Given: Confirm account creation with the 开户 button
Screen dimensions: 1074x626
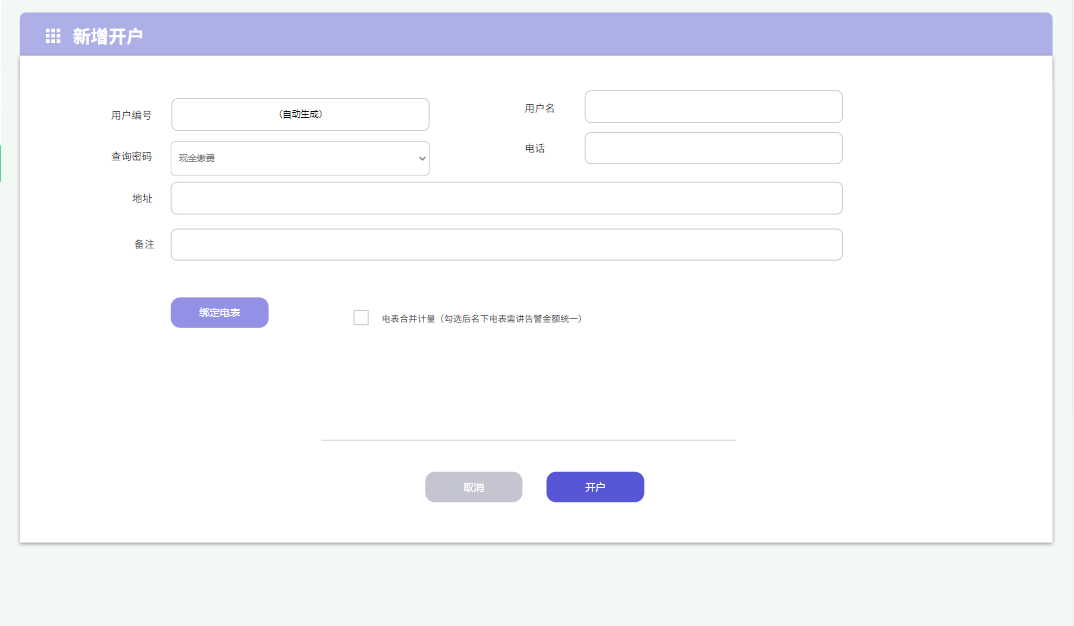Looking at the screenshot, I should [x=595, y=487].
